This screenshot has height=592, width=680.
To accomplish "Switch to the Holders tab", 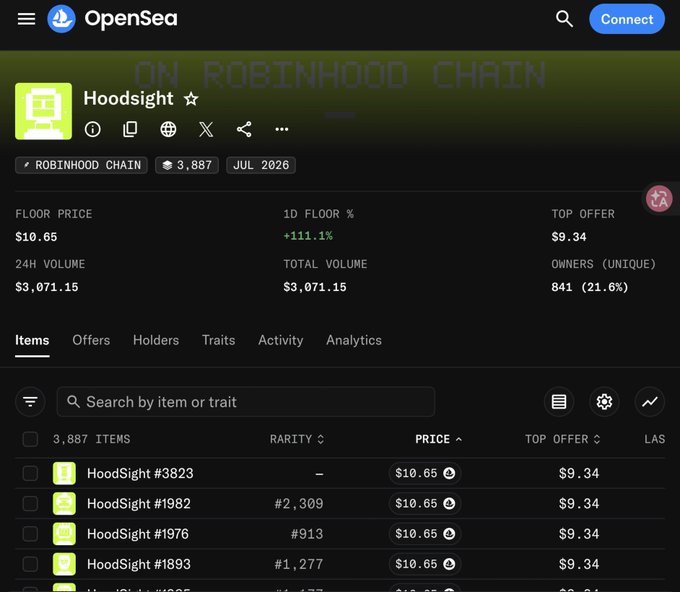I will [x=156, y=340].
